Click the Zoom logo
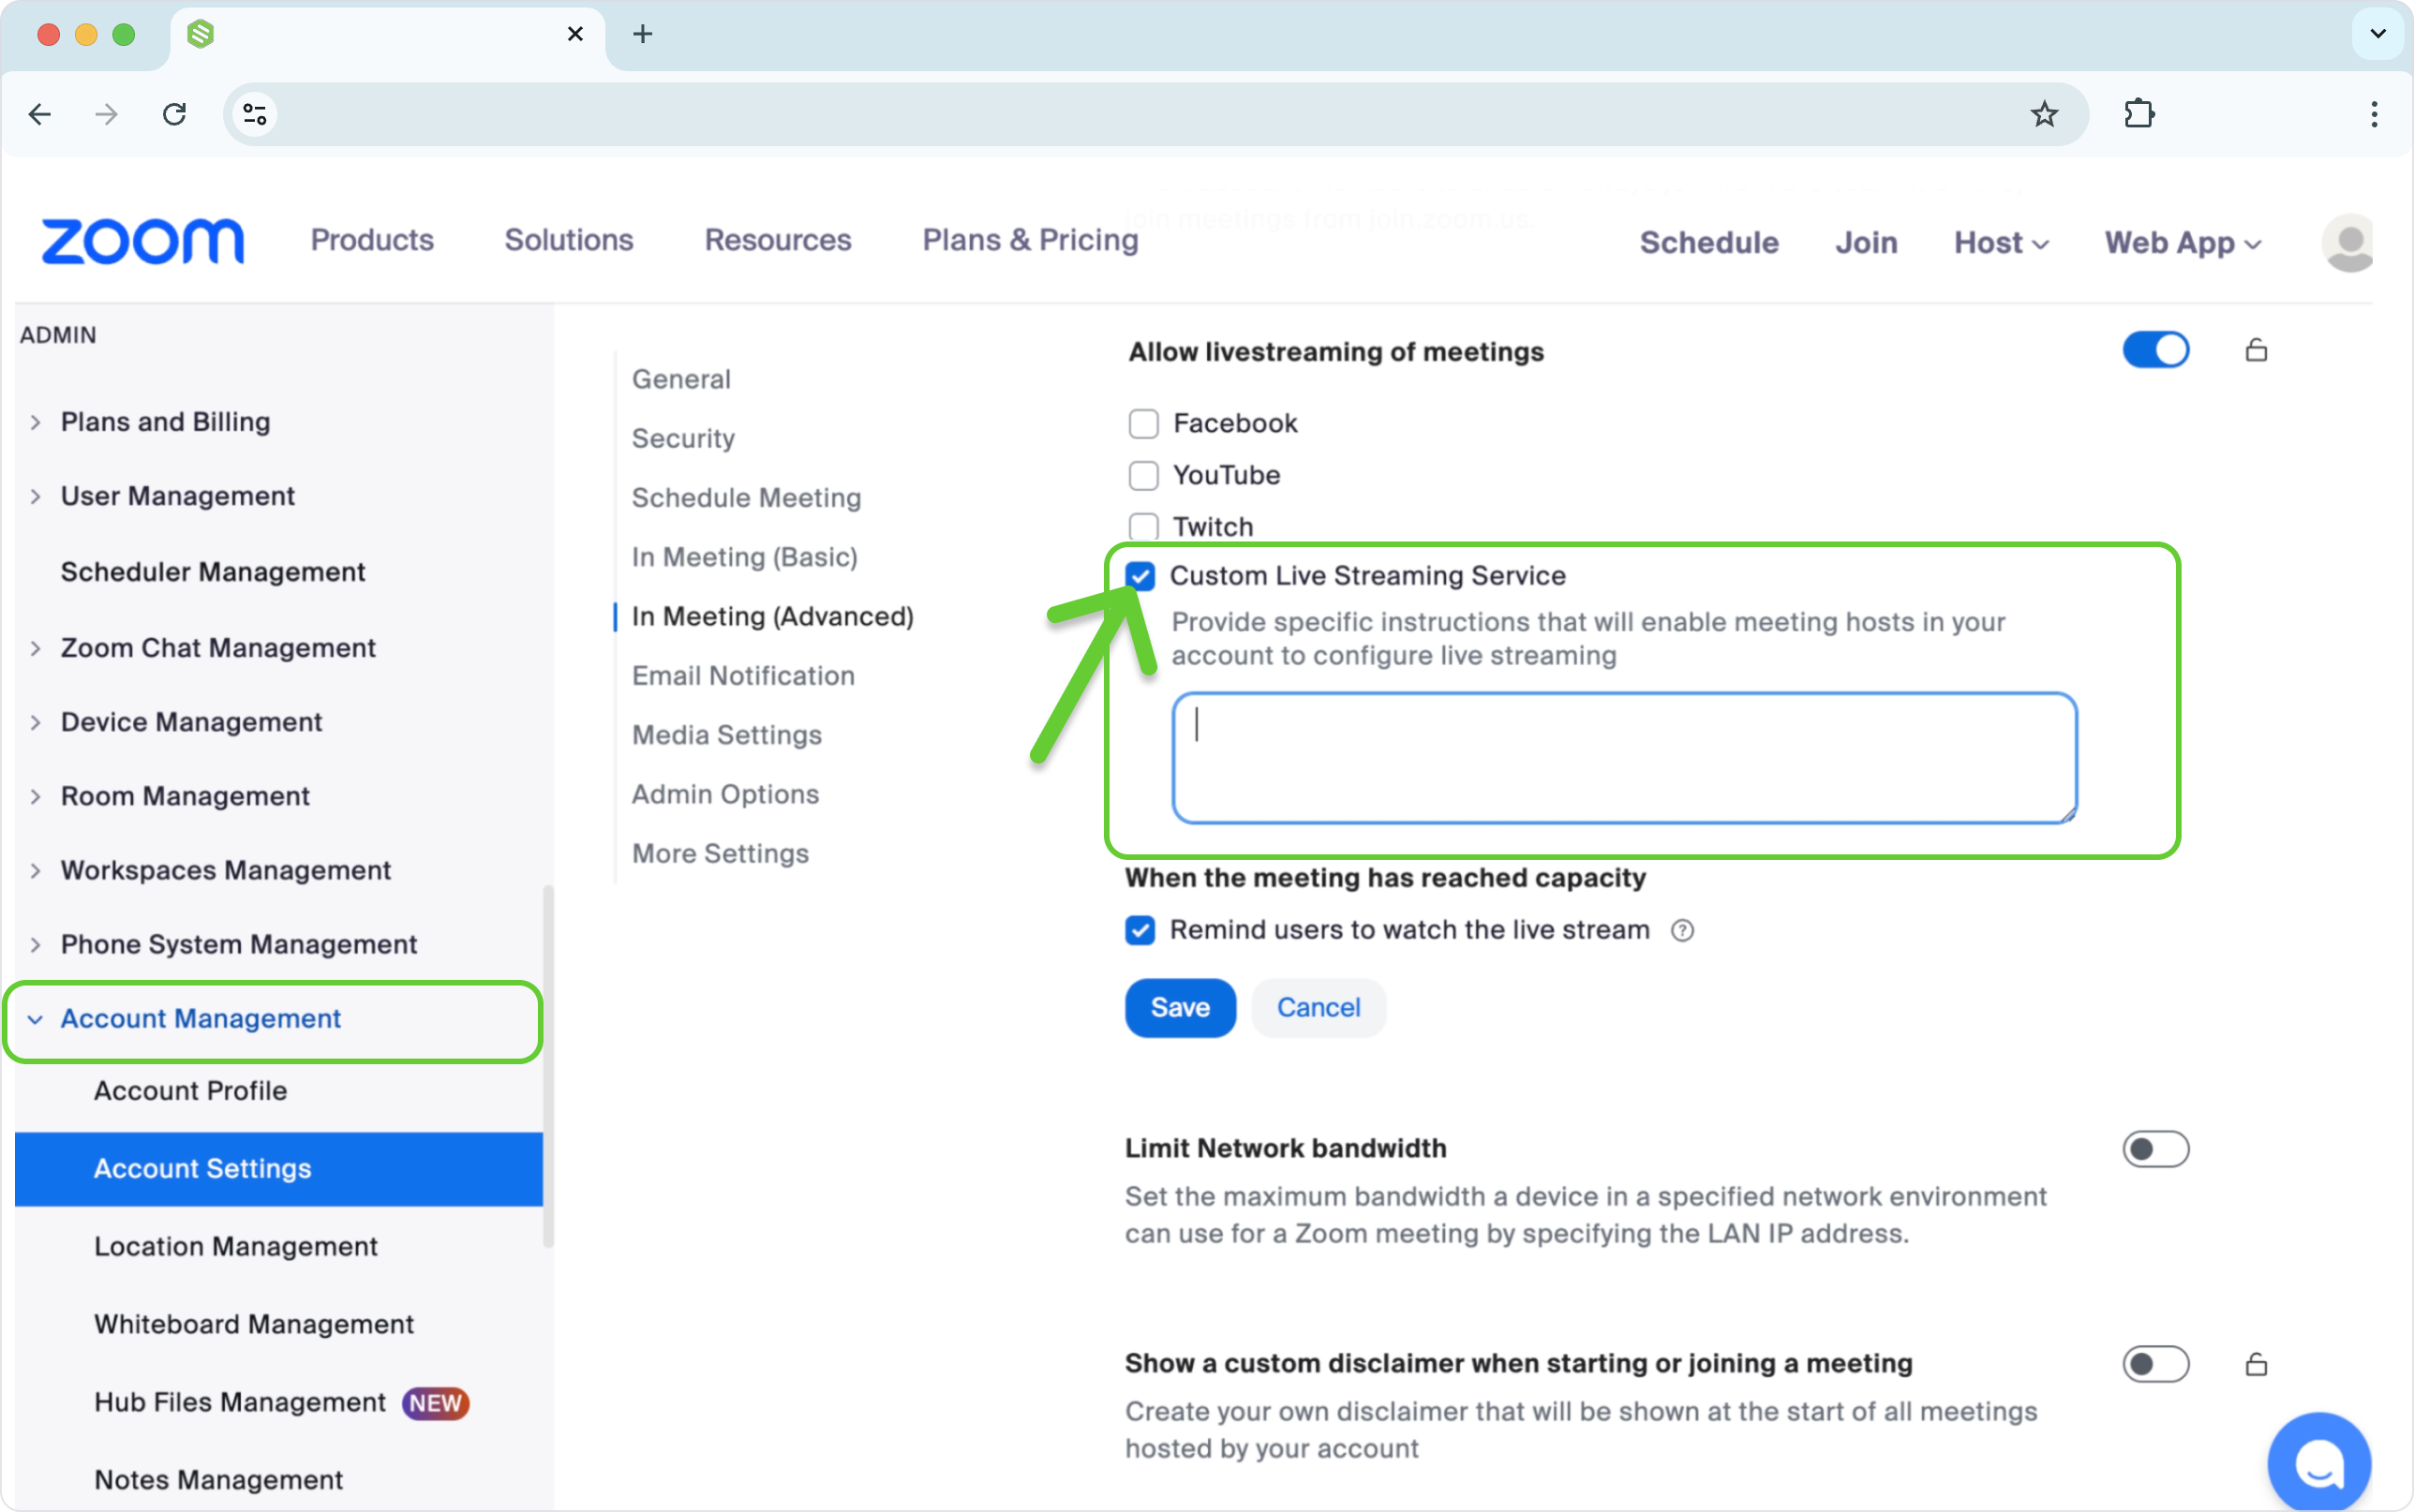Image resolution: width=2414 pixels, height=1512 pixels. 142,241
